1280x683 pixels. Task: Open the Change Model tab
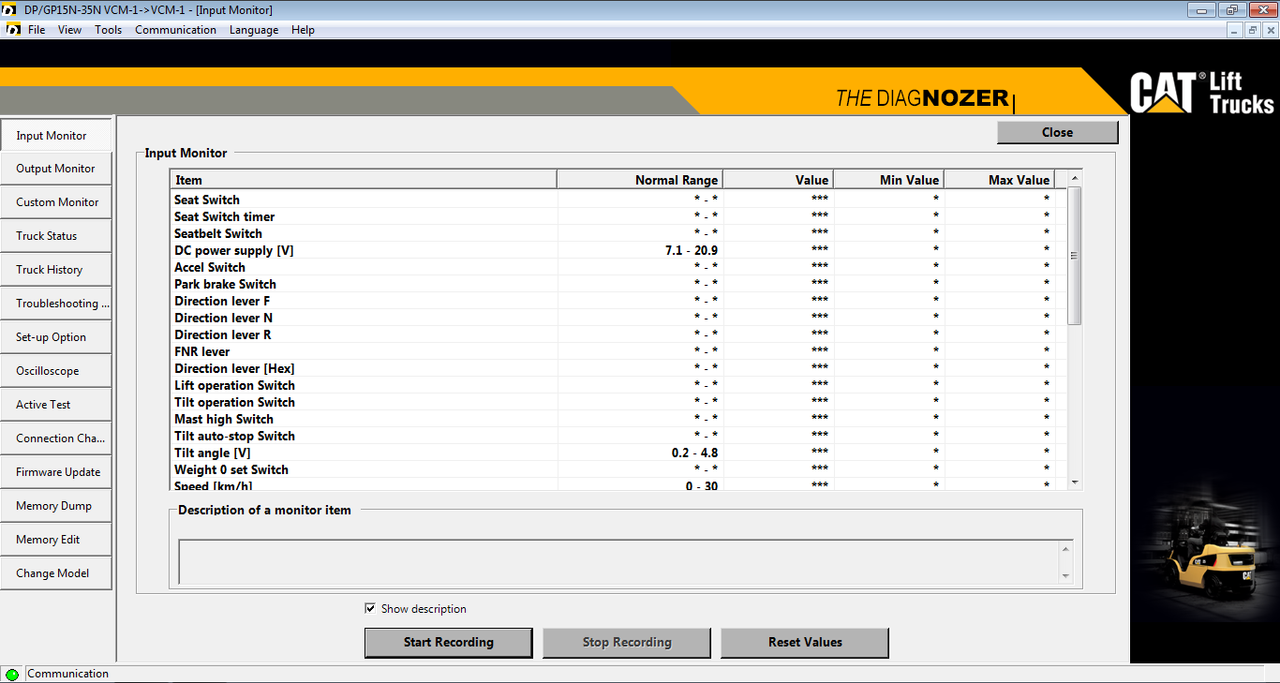56,573
